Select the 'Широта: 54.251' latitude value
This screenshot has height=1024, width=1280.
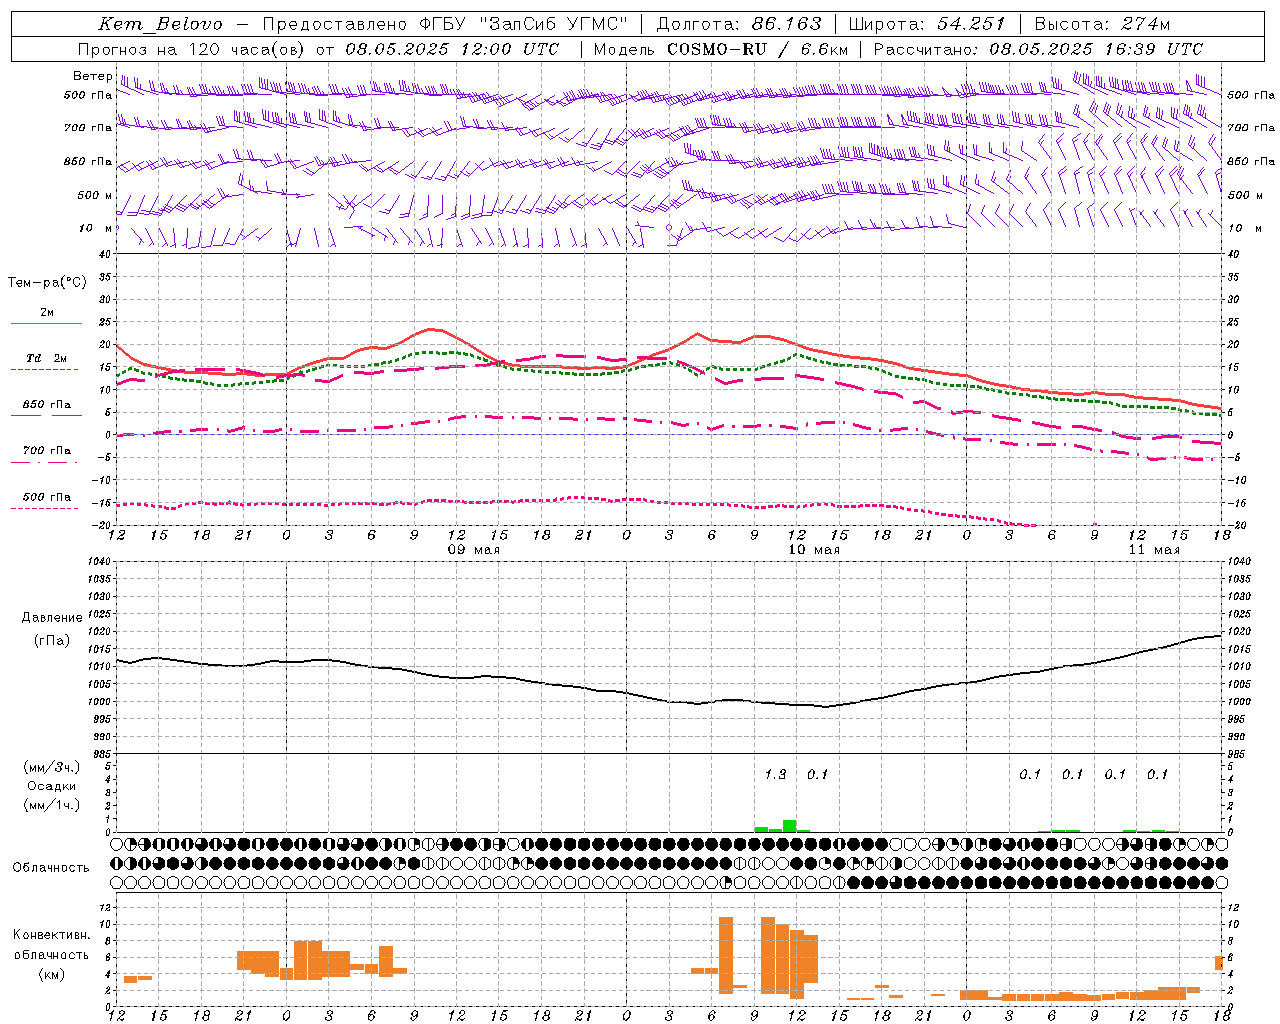[x=927, y=24]
